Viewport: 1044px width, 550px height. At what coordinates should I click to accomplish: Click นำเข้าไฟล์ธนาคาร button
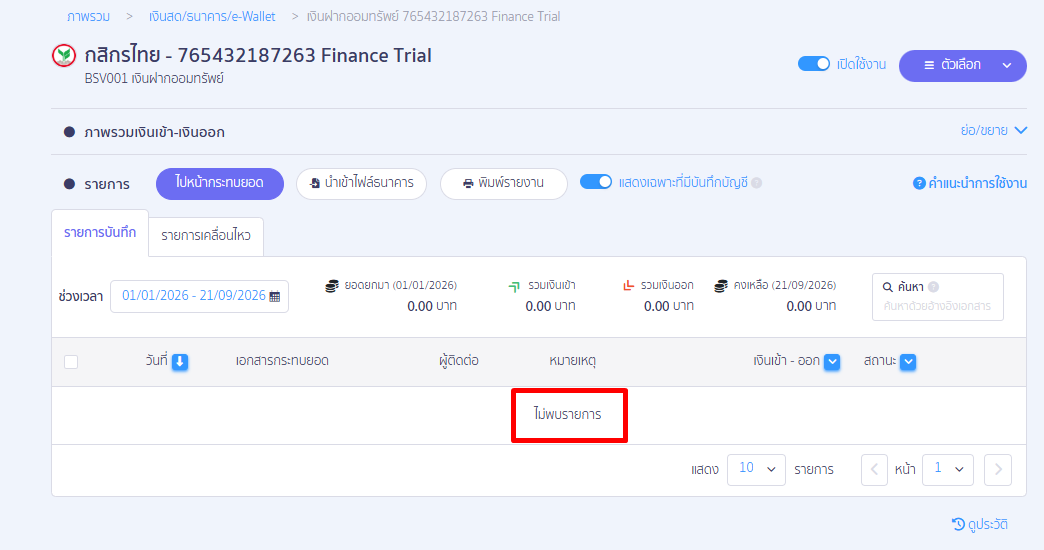(362, 183)
